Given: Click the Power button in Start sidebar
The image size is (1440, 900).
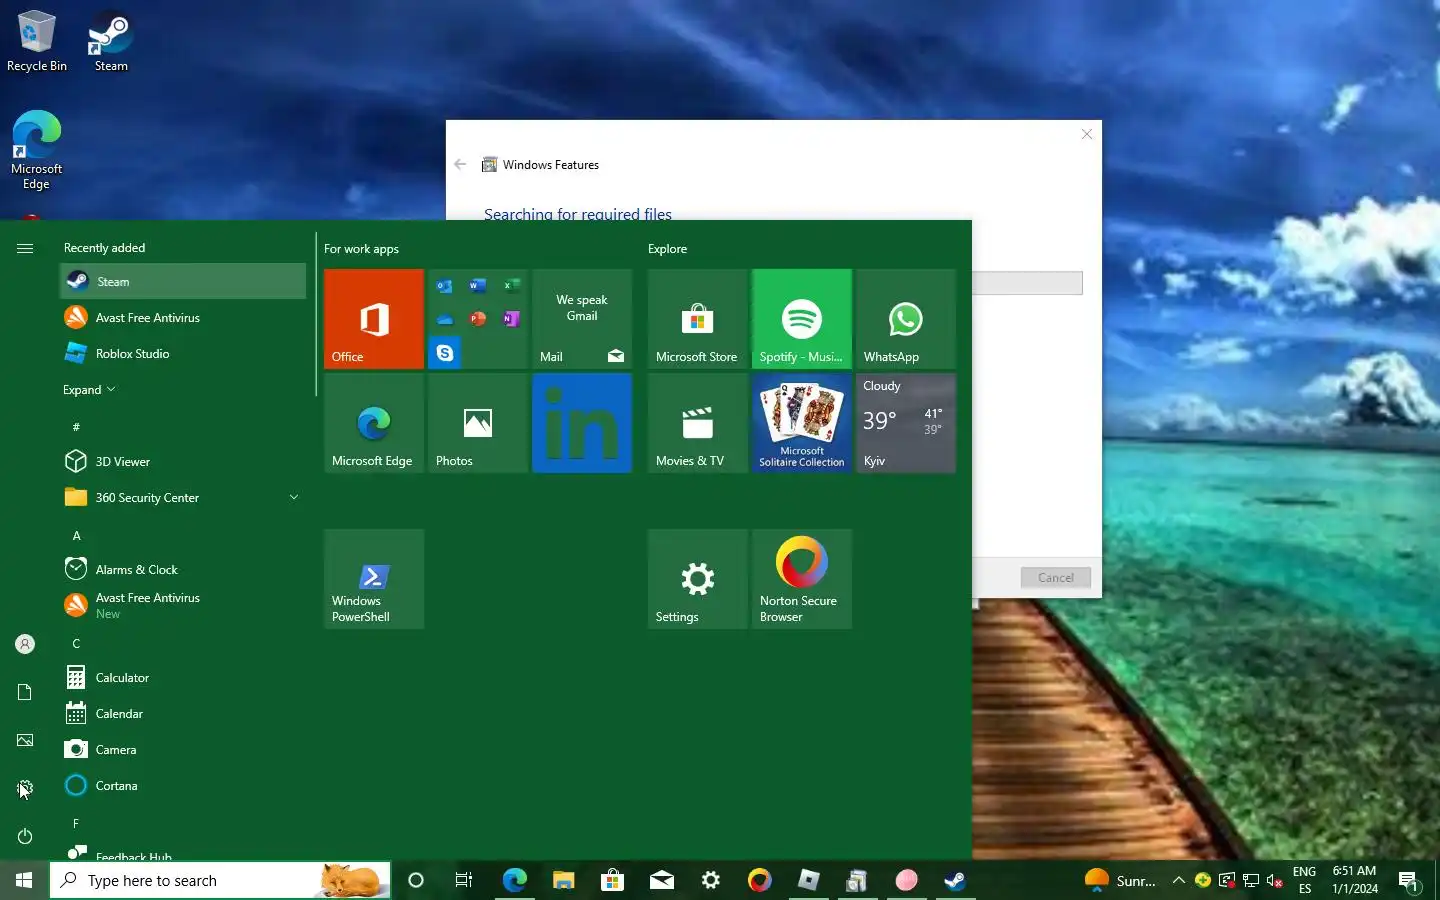Looking at the screenshot, I should click(25, 836).
